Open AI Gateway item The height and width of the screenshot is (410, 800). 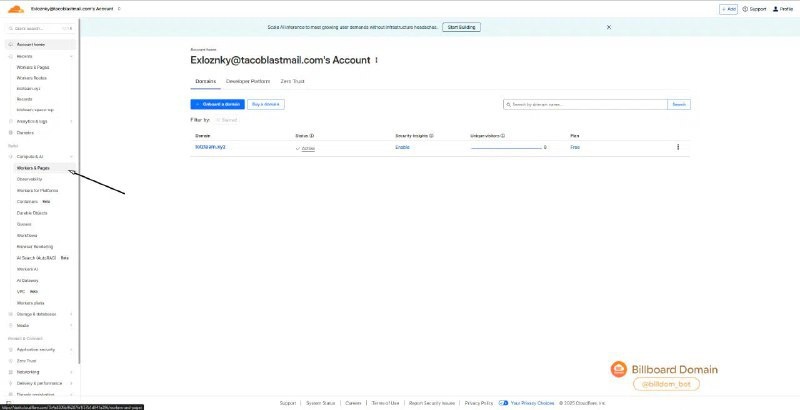[28, 280]
